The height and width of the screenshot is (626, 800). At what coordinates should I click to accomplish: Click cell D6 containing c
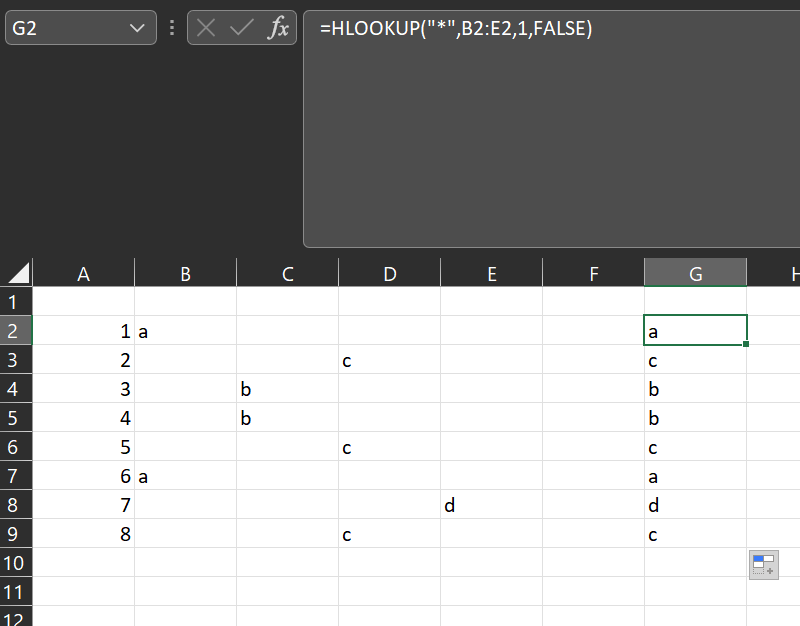click(390, 447)
